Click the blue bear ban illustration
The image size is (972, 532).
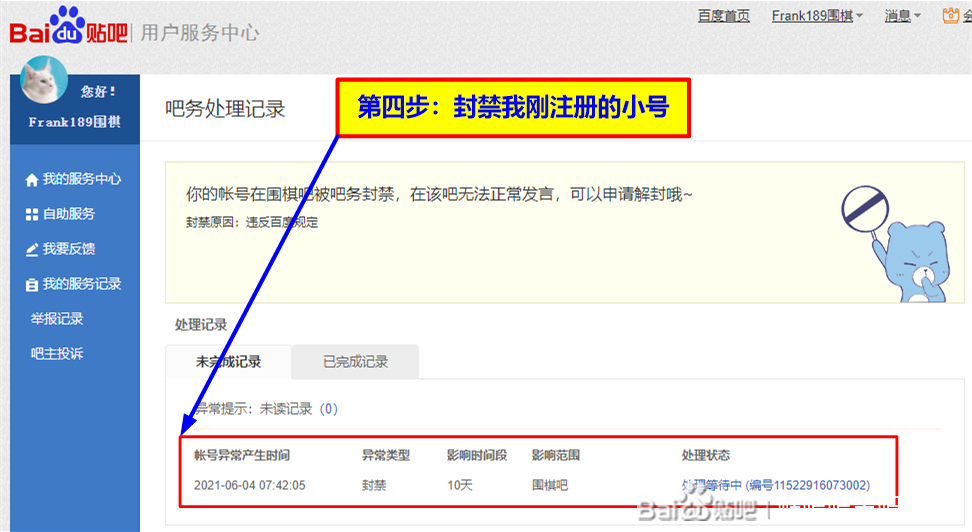pos(897,243)
